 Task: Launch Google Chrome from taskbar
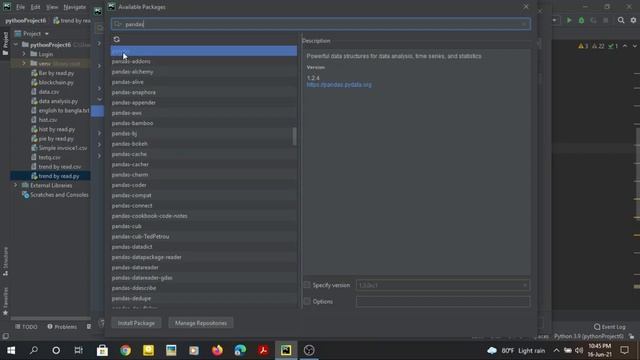(125, 350)
